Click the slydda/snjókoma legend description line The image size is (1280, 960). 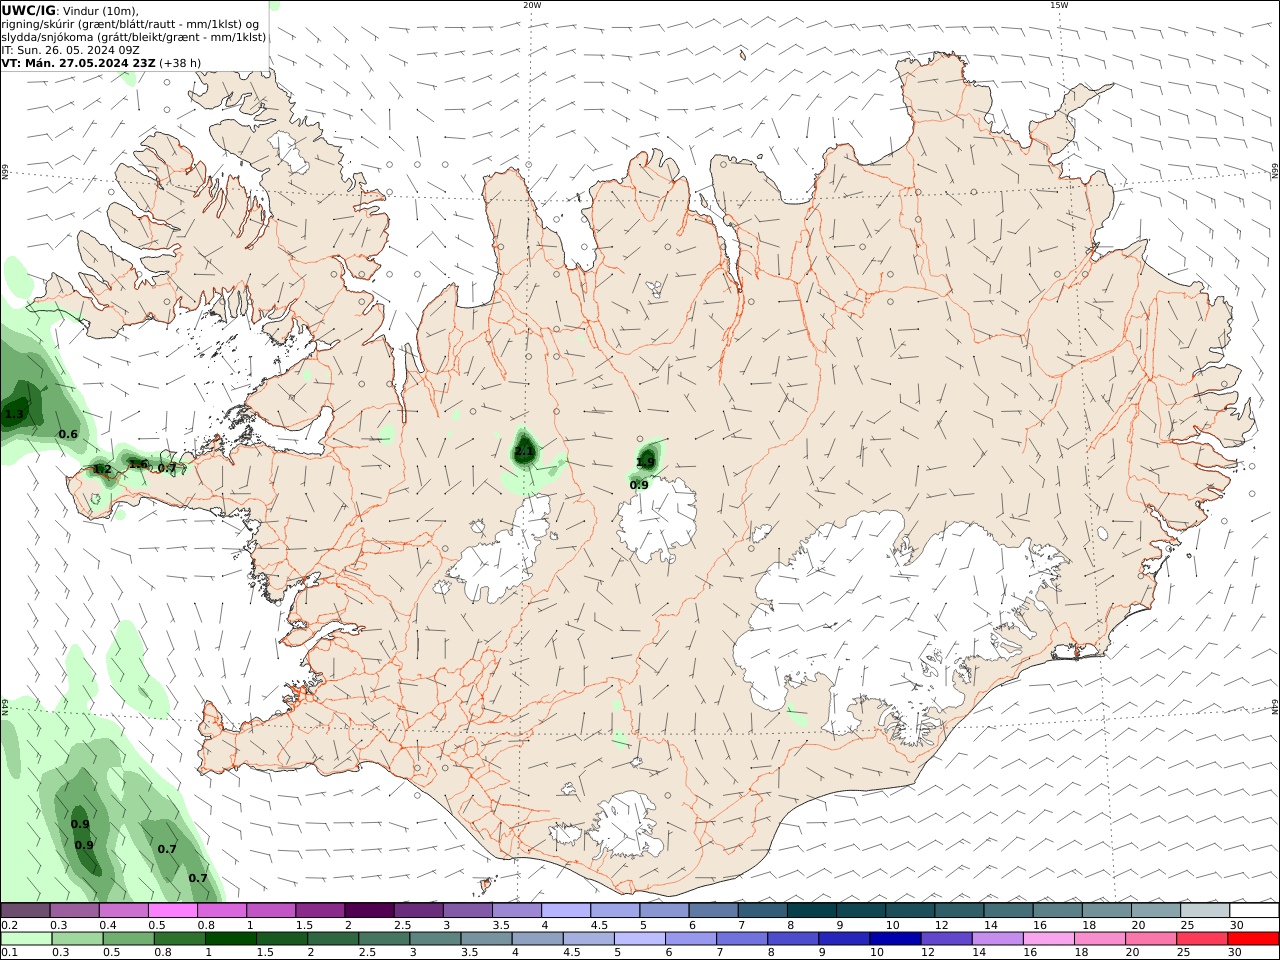[x=134, y=37]
